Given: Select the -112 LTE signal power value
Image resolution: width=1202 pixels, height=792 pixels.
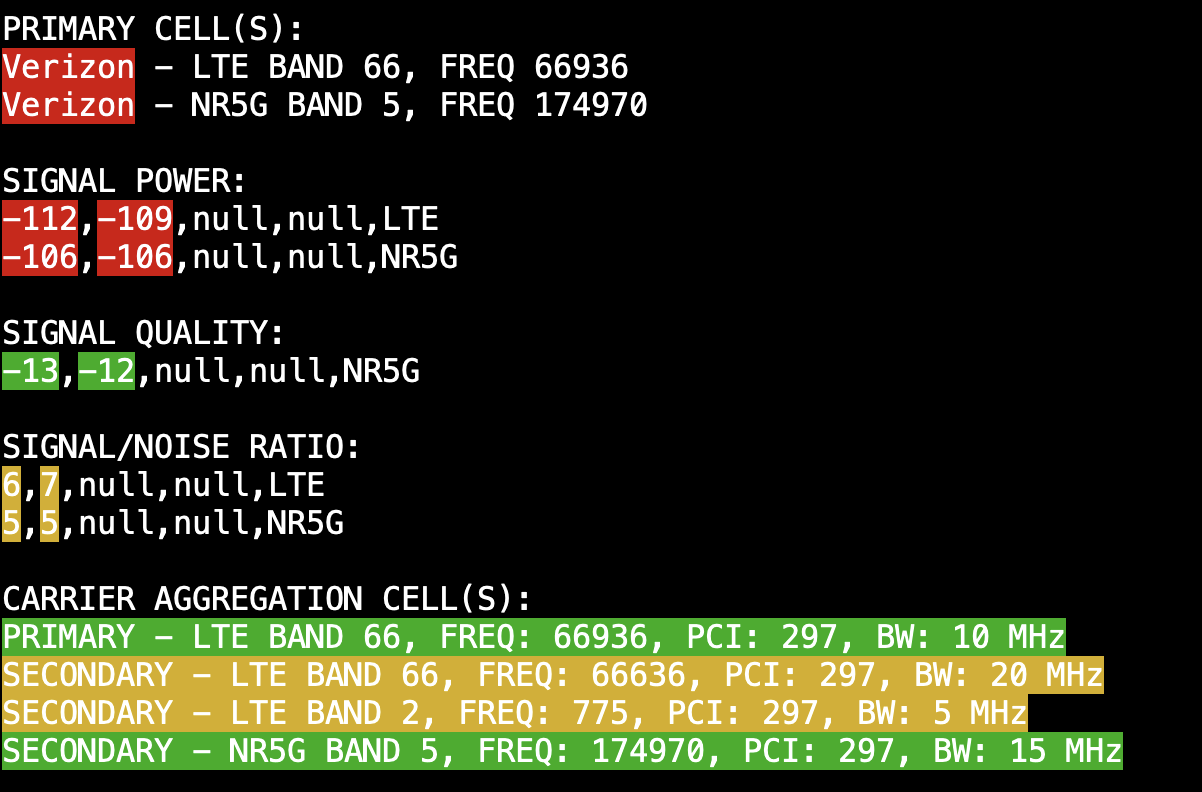Looking at the screenshot, I should 40,219.
